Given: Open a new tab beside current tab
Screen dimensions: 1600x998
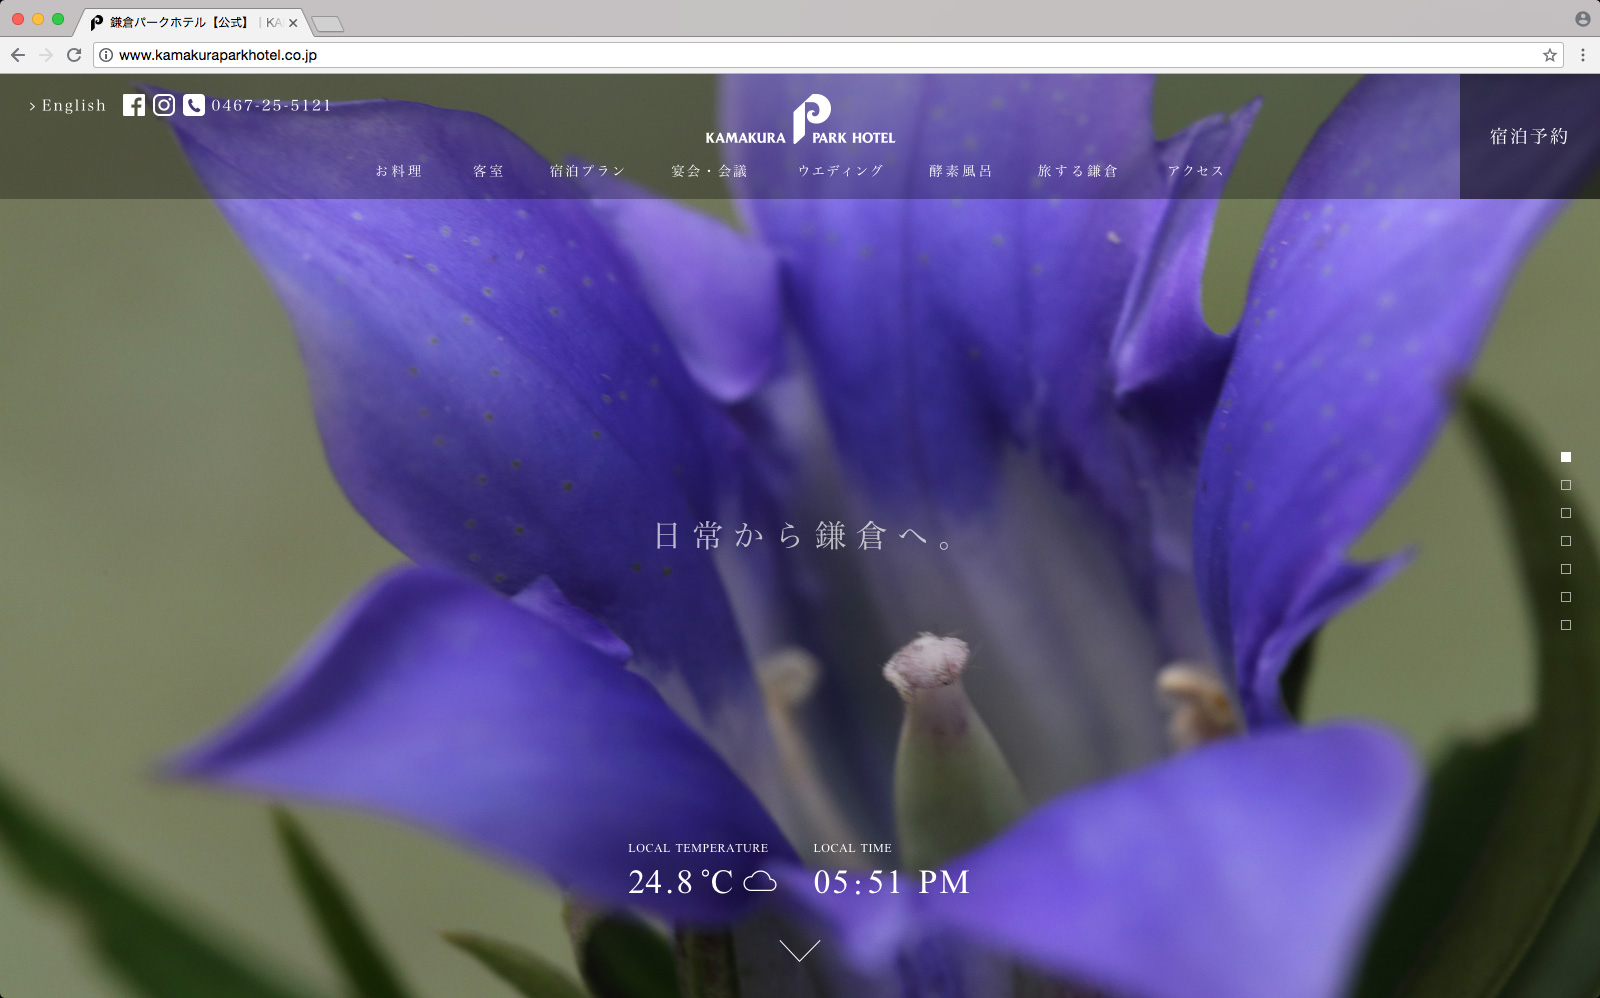Looking at the screenshot, I should pos(327,23).
